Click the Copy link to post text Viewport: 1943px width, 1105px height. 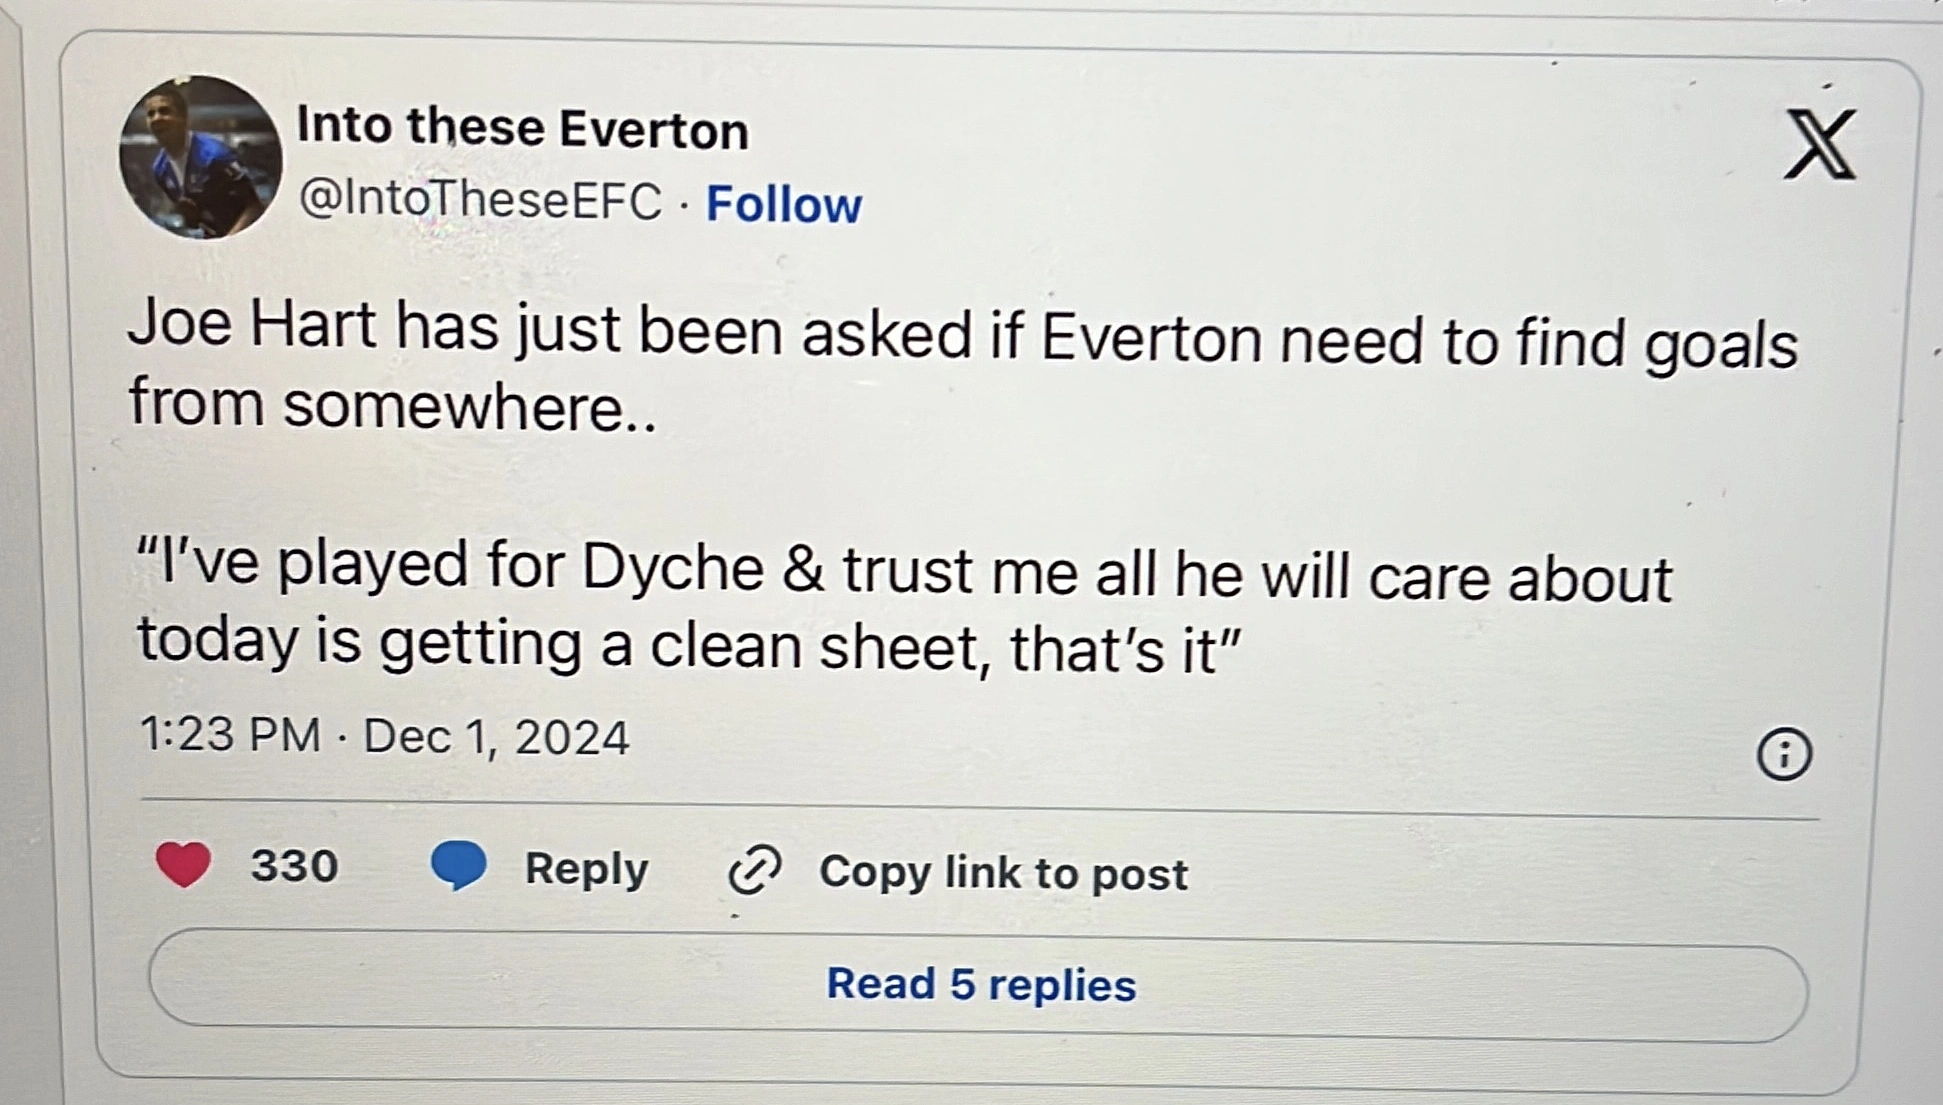pyautogui.click(x=1003, y=873)
